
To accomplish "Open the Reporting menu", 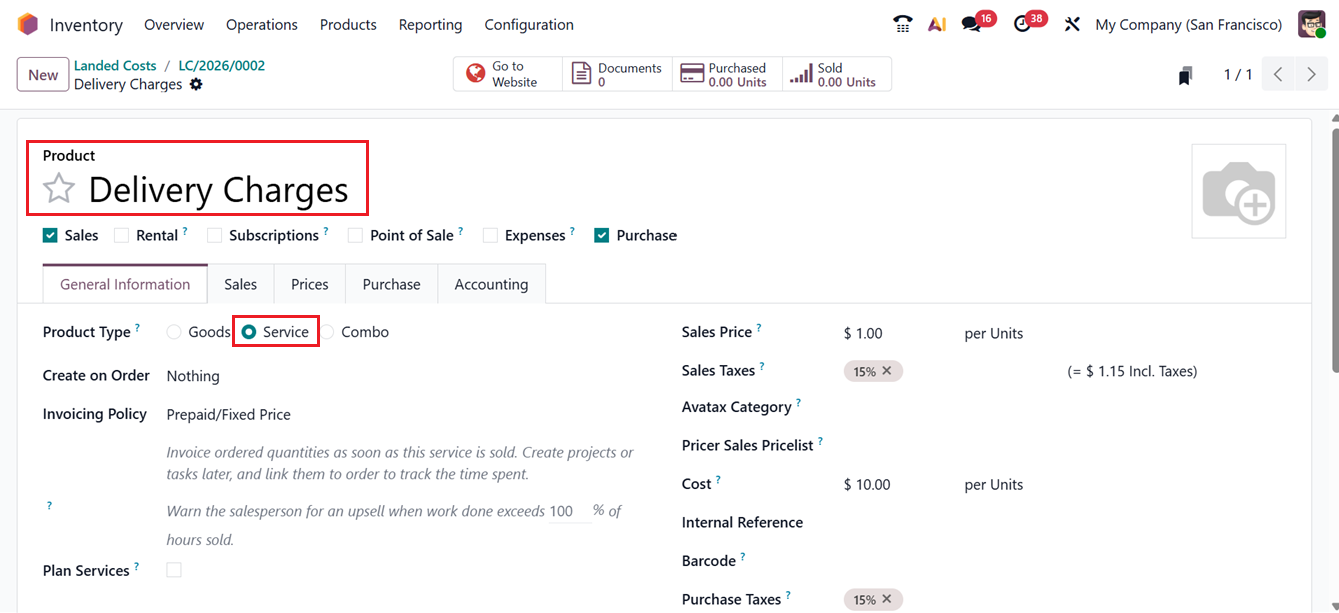I will pyautogui.click(x=430, y=23).
